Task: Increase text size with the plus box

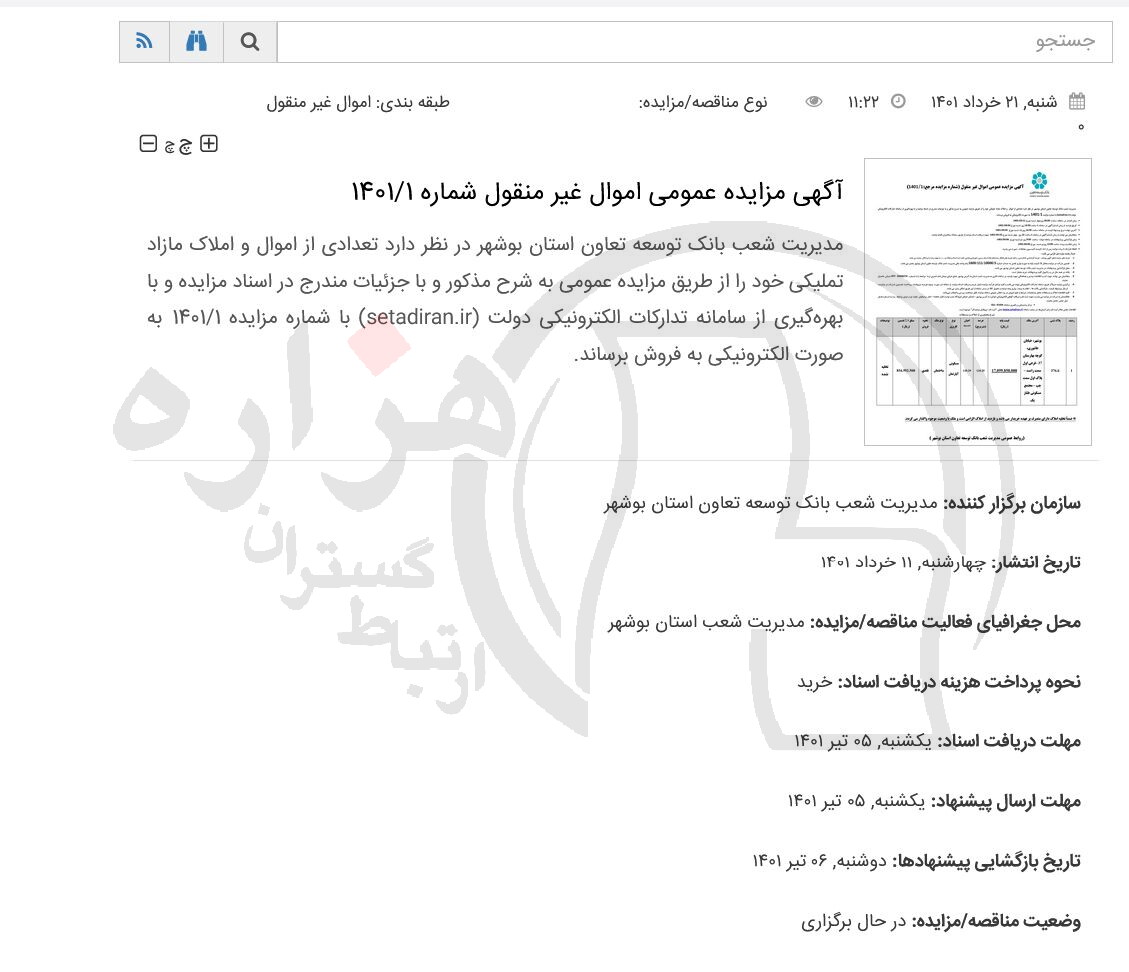Action: (x=208, y=144)
